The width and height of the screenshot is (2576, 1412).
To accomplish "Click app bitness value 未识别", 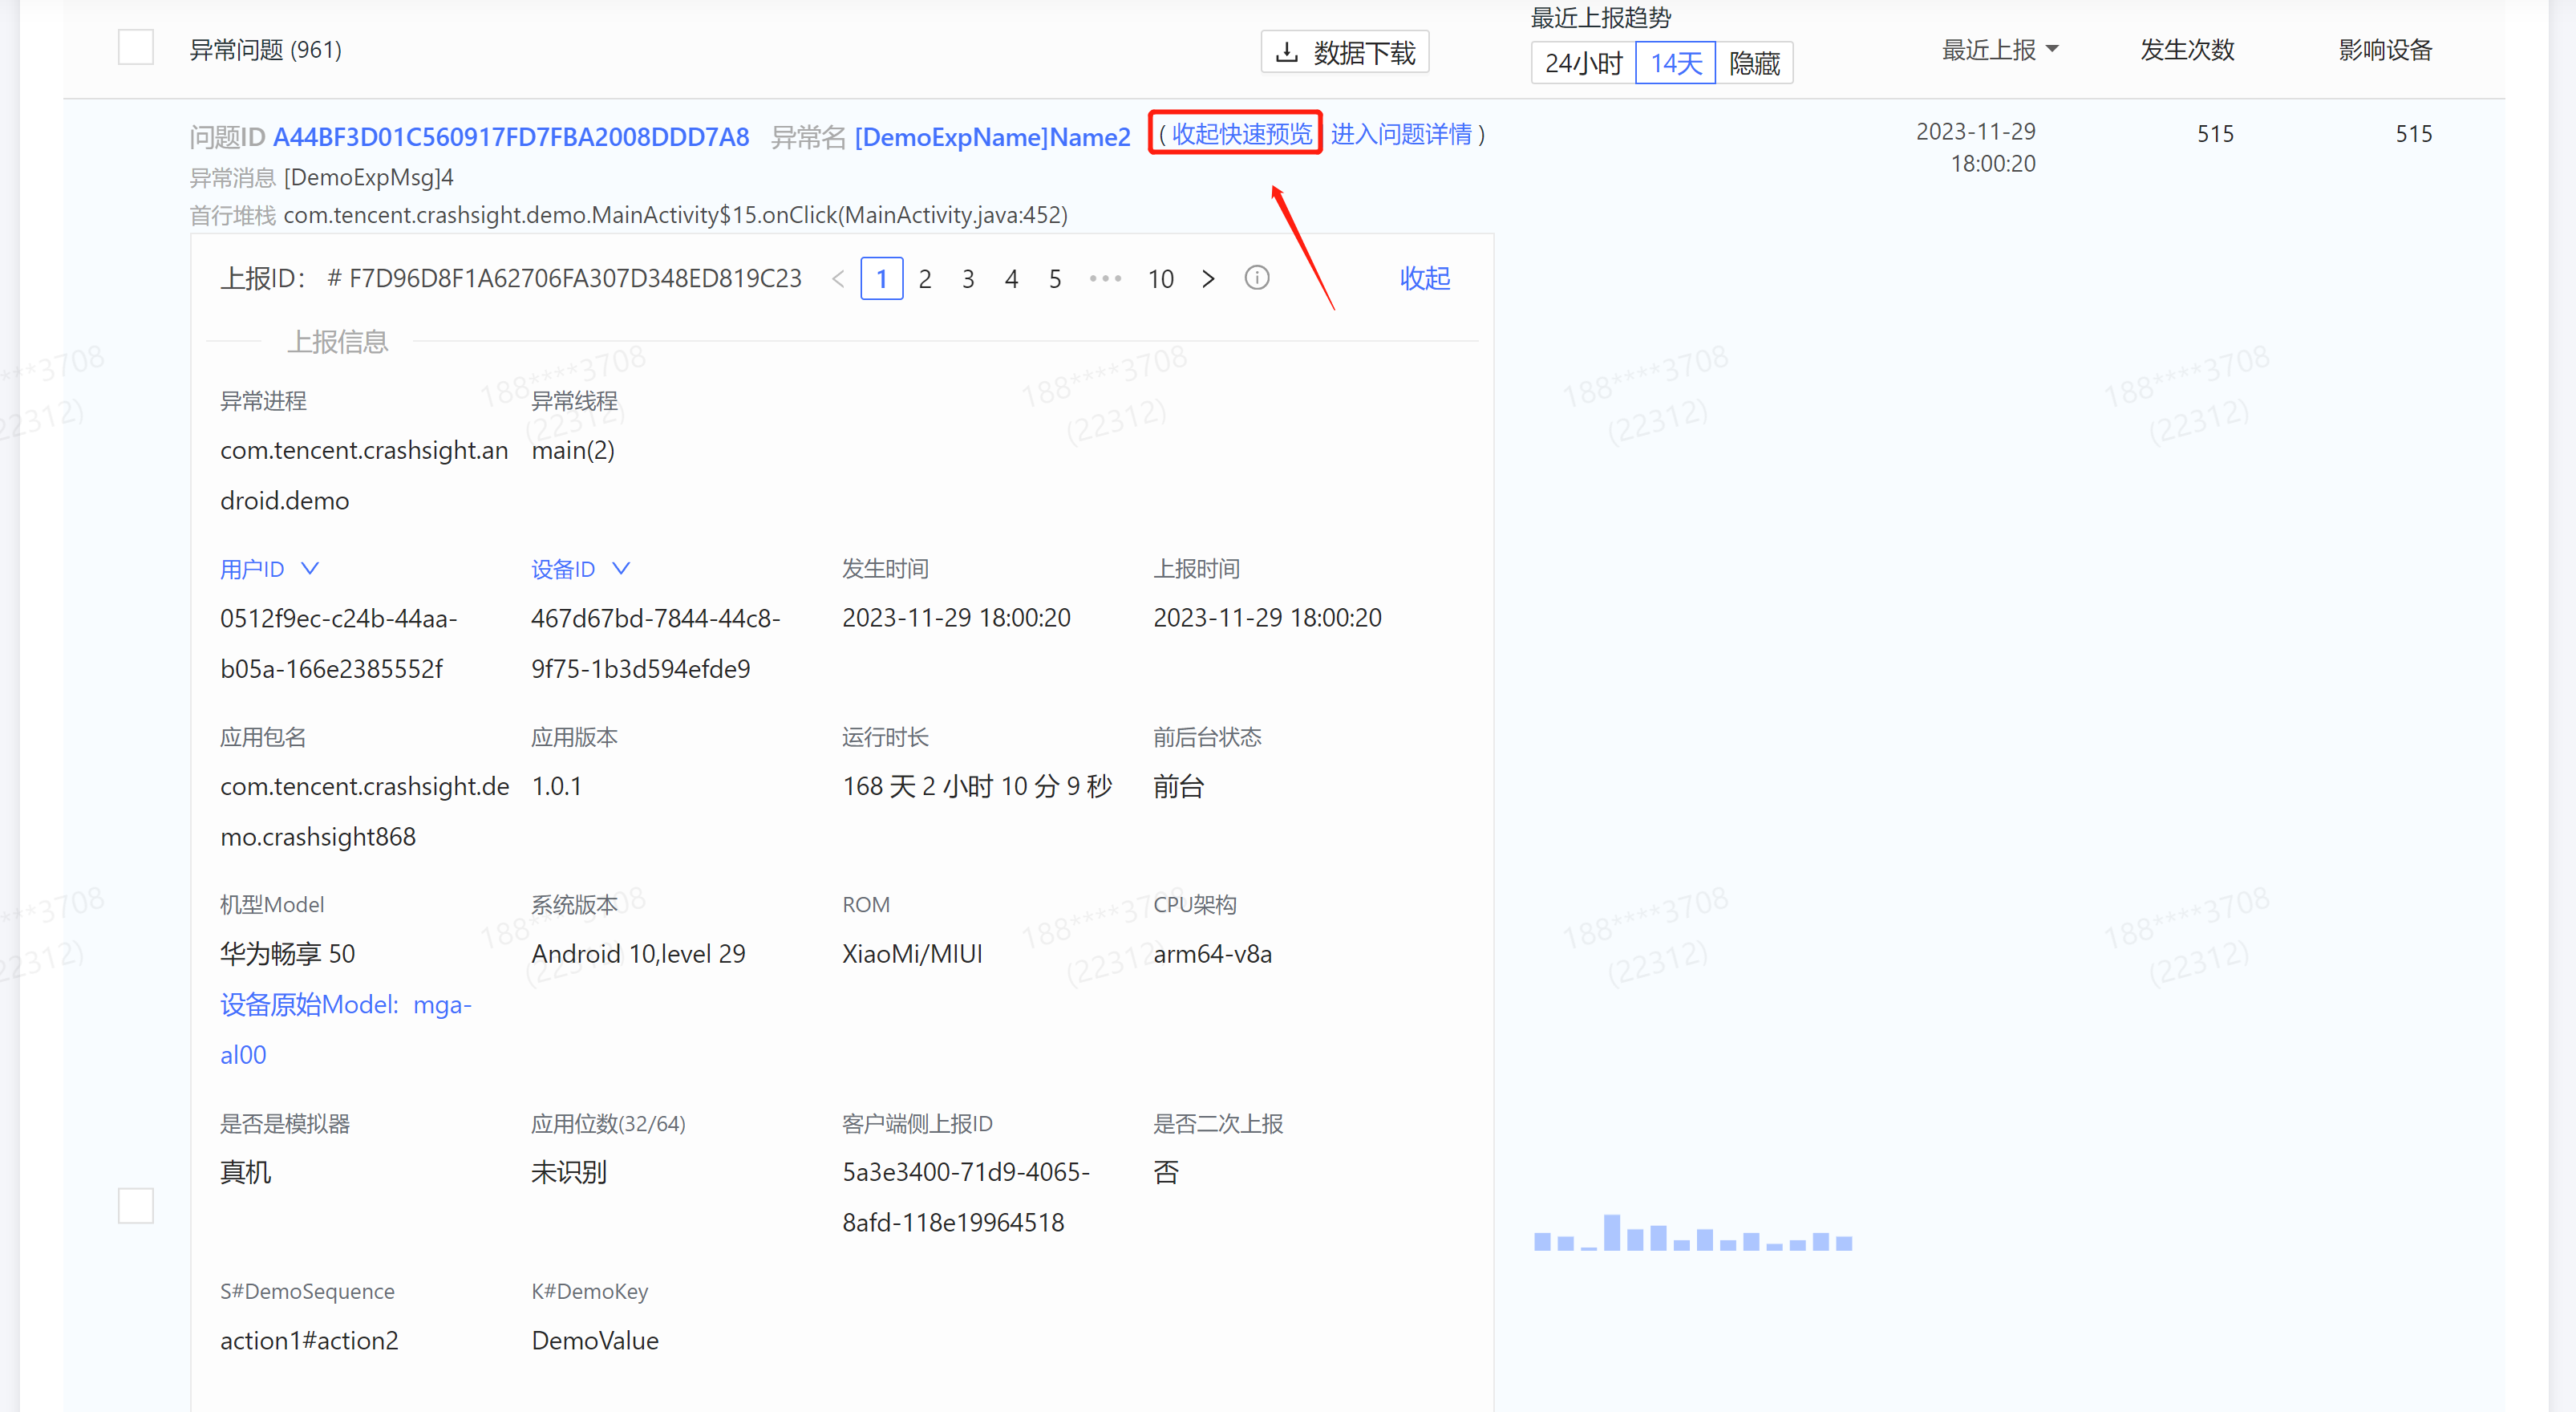I will pyautogui.click(x=569, y=1172).
